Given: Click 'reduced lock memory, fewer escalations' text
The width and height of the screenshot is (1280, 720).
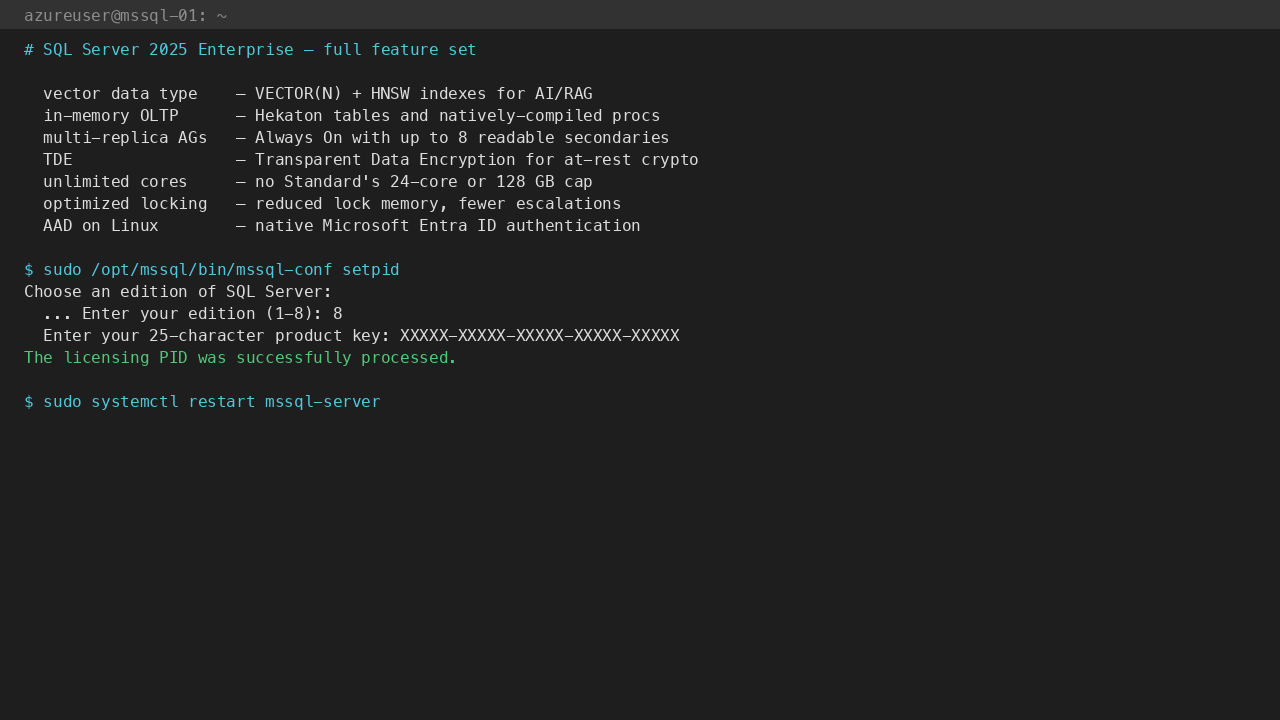Looking at the screenshot, I should pos(438,204).
